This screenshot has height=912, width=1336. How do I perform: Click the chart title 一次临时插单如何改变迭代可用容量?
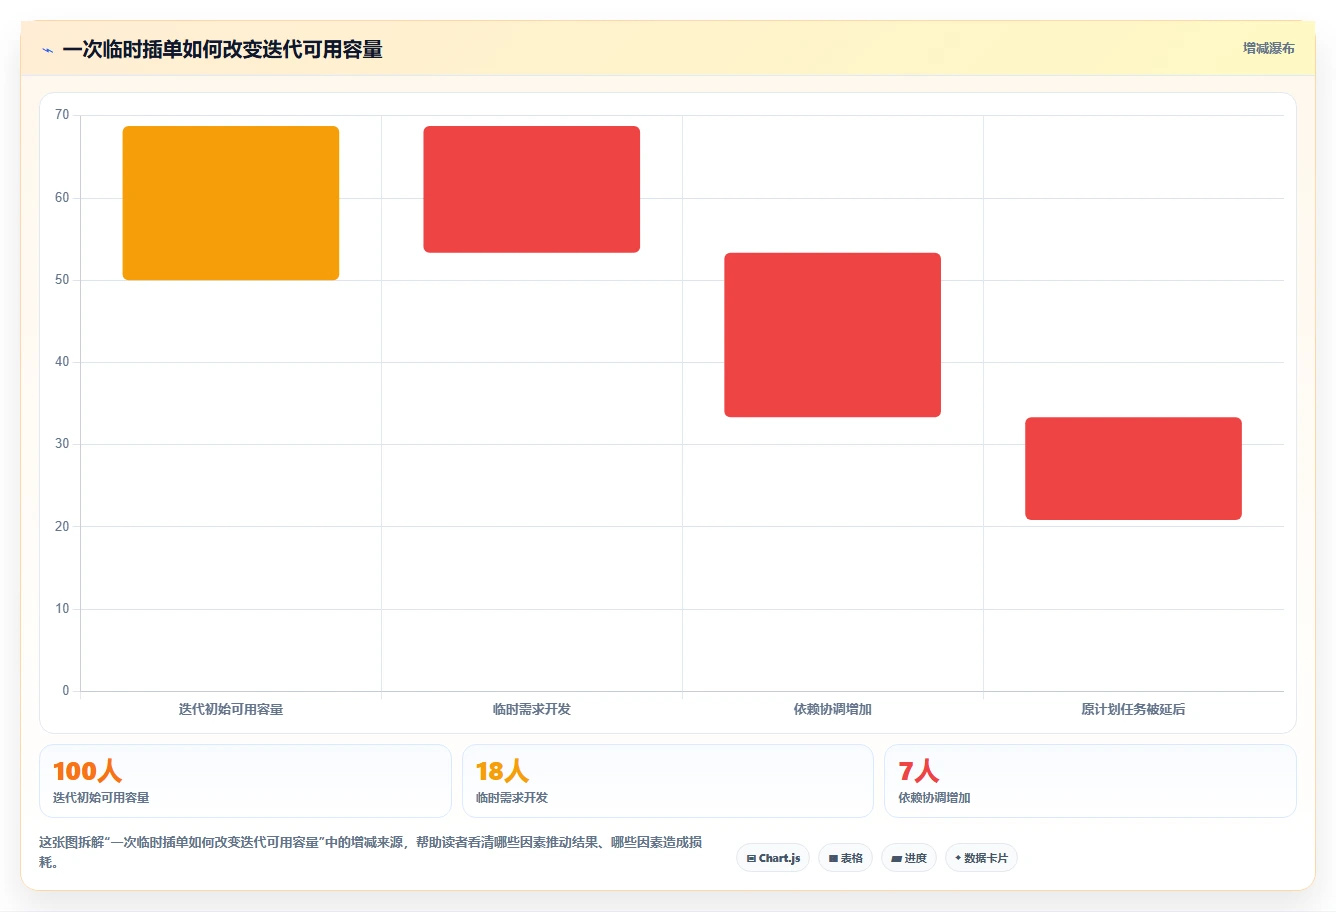[222, 50]
